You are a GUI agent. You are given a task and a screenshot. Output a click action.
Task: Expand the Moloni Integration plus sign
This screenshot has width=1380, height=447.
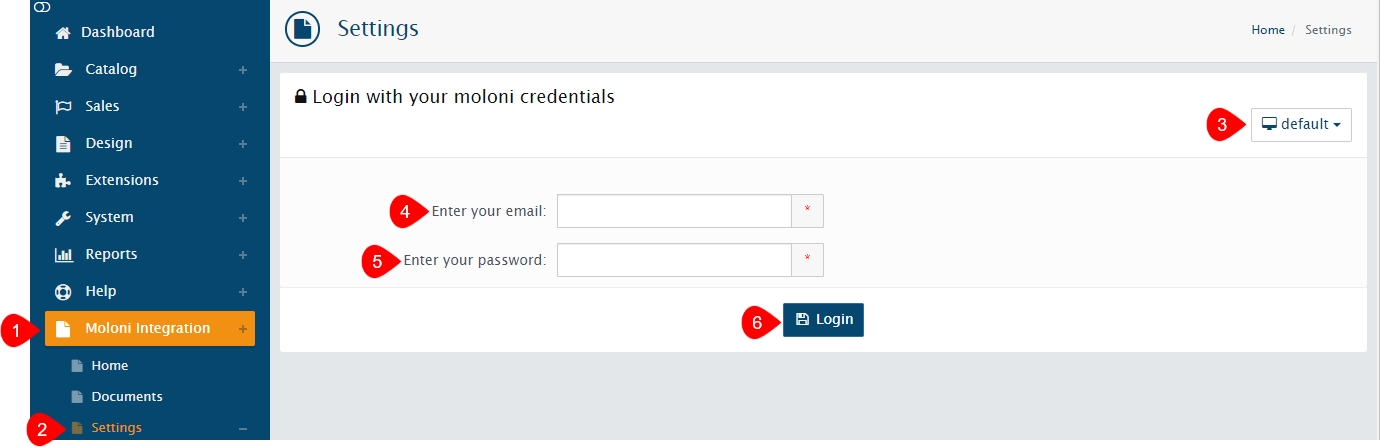click(243, 329)
